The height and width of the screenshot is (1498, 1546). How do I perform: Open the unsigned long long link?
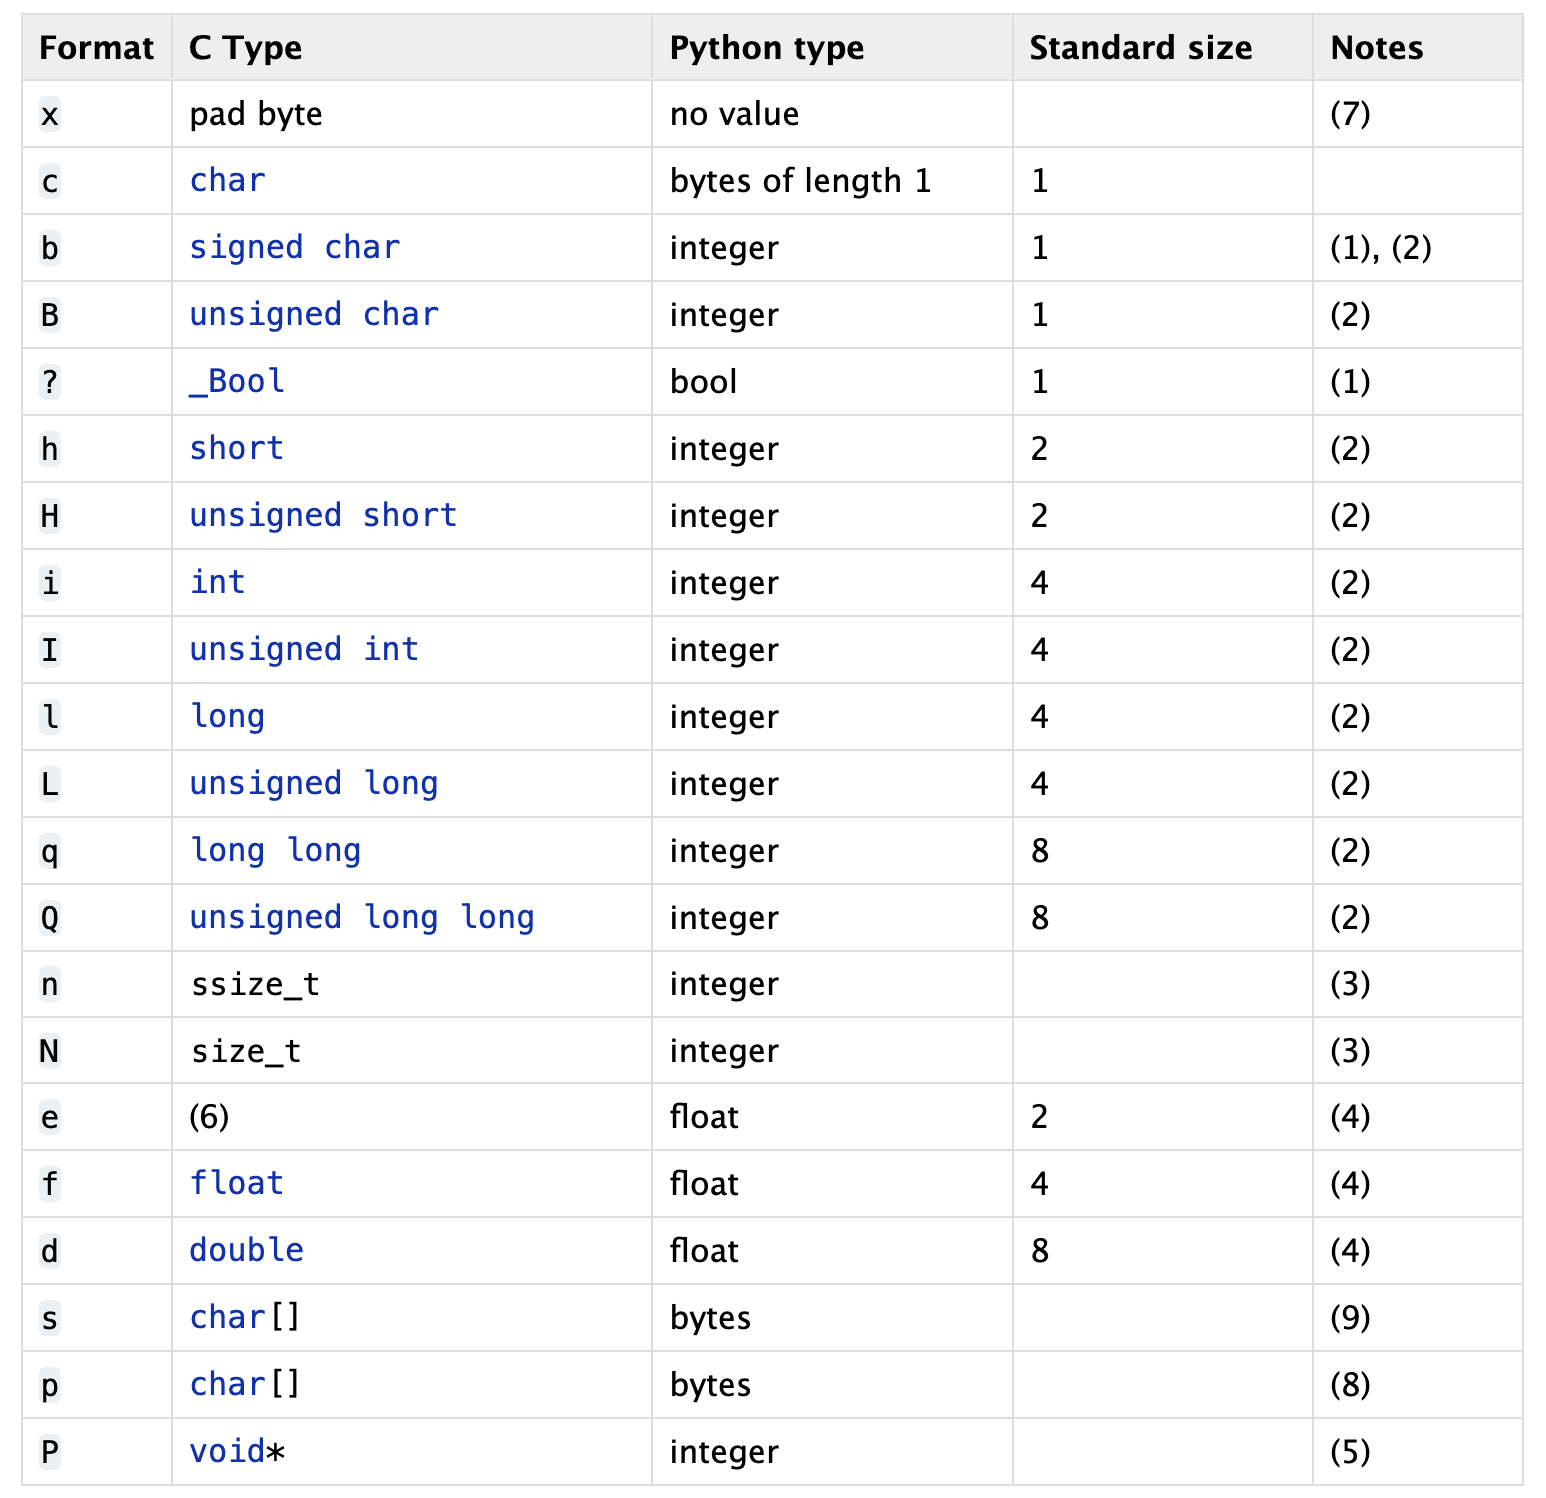[x=362, y=918]
